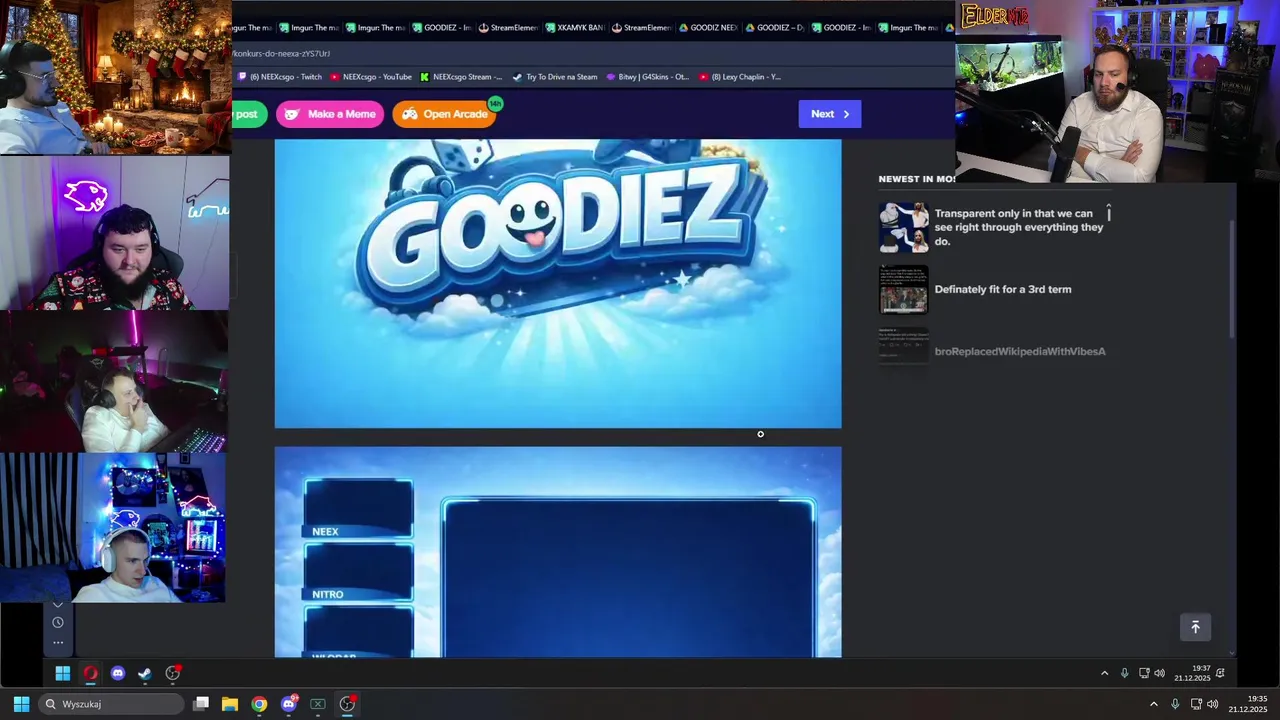
Task: Open the 19:35 clock on main taskbar
Action: [x=1248, y=704]
